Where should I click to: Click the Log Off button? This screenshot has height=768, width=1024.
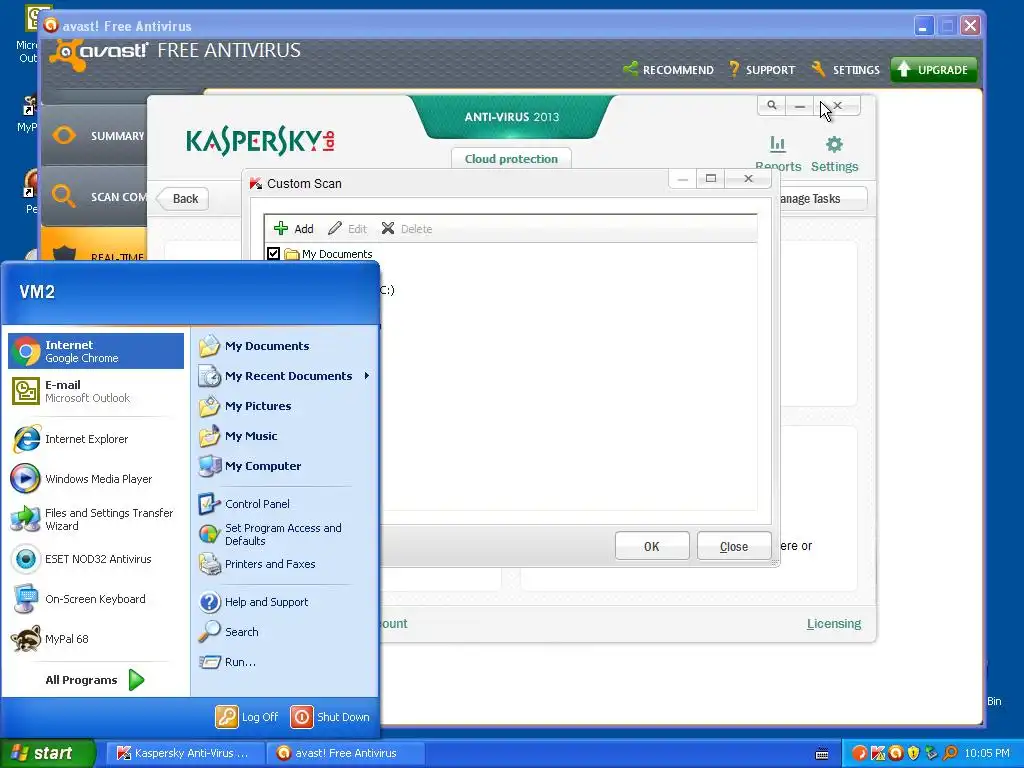pyautogui.click(x=248, y=717)
